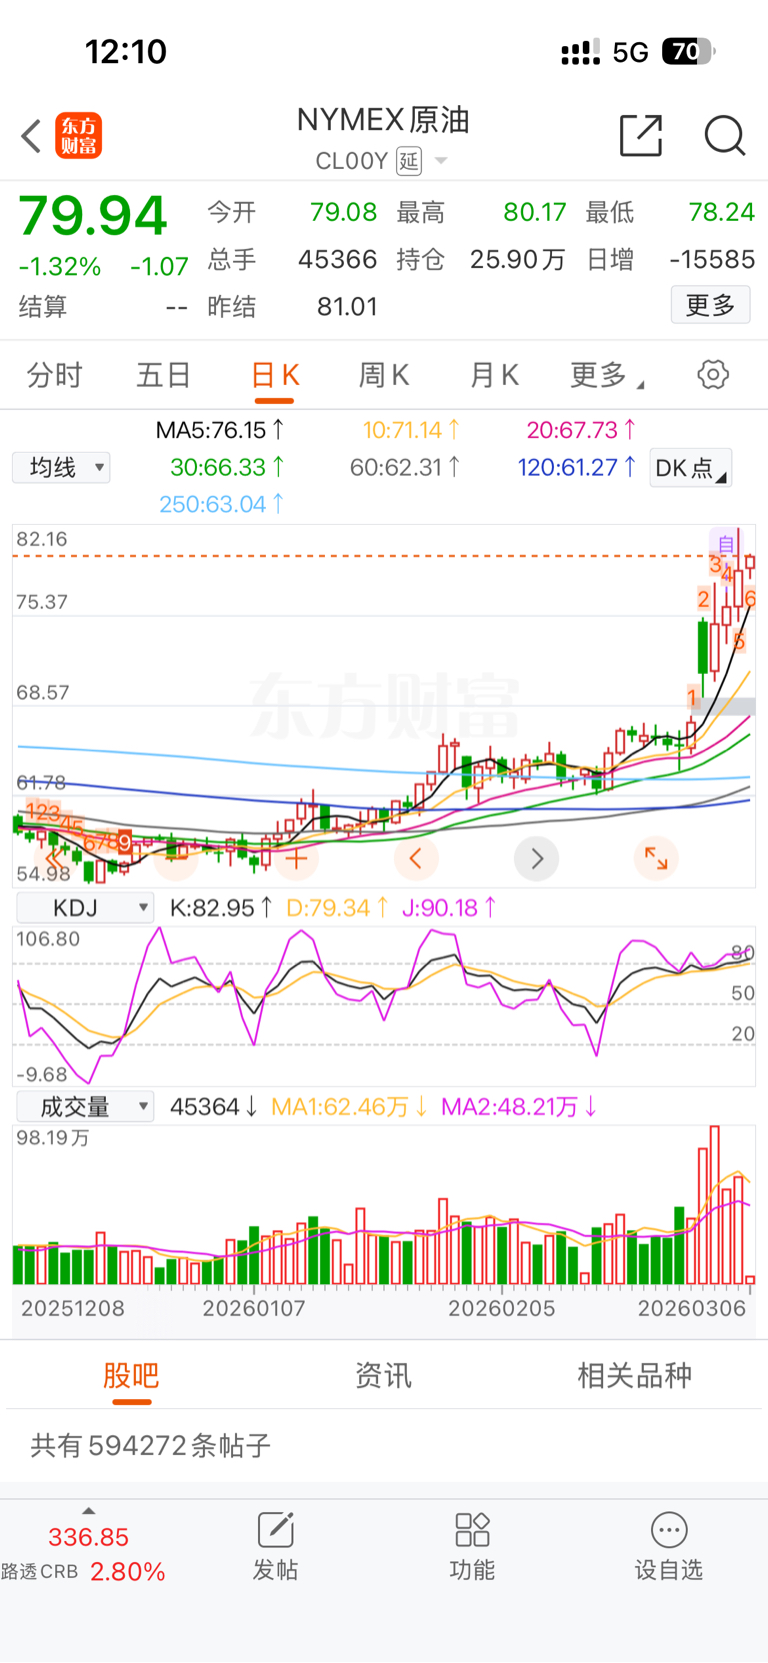This screenshot has height=1663, width=768.
Task: Tap the 336.85 CRB index value
Action: [89, 1537]
